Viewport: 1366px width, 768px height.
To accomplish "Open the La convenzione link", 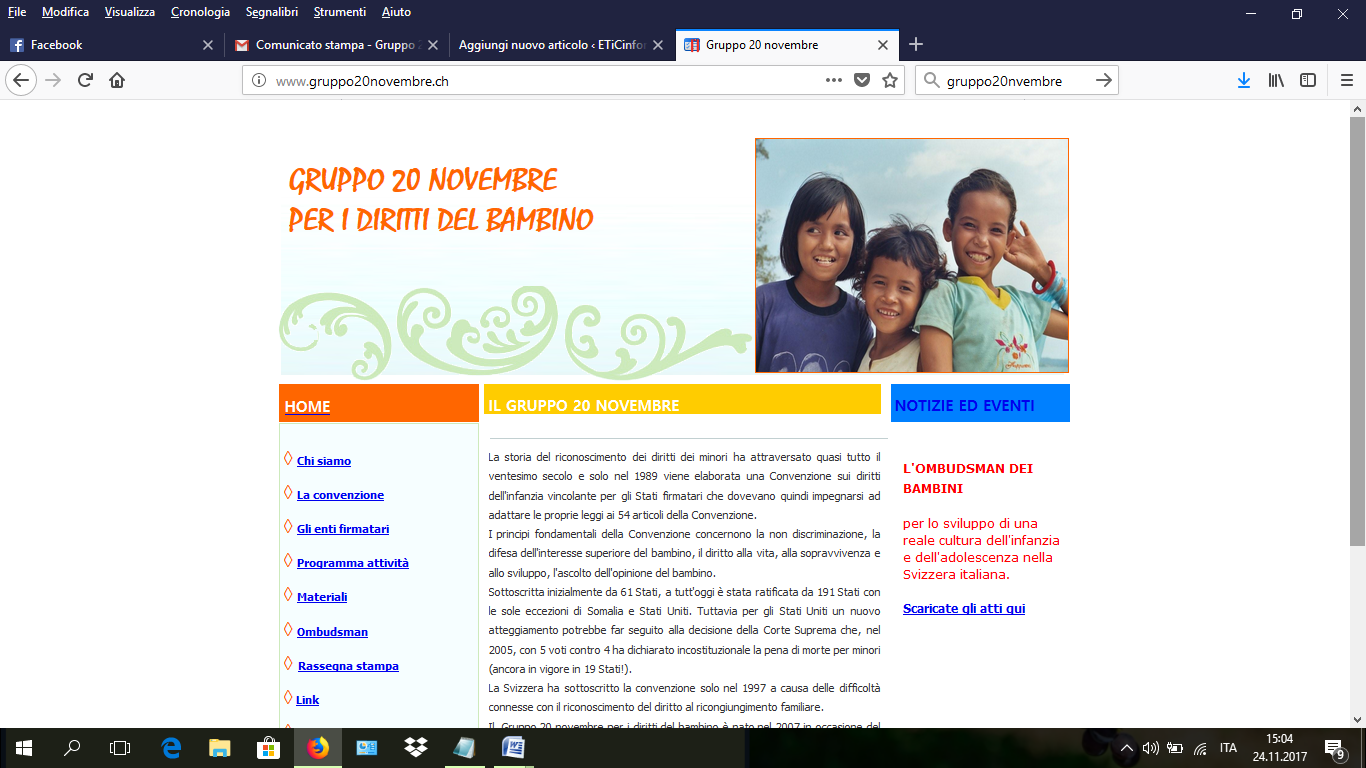I will [x=340, y=495].
